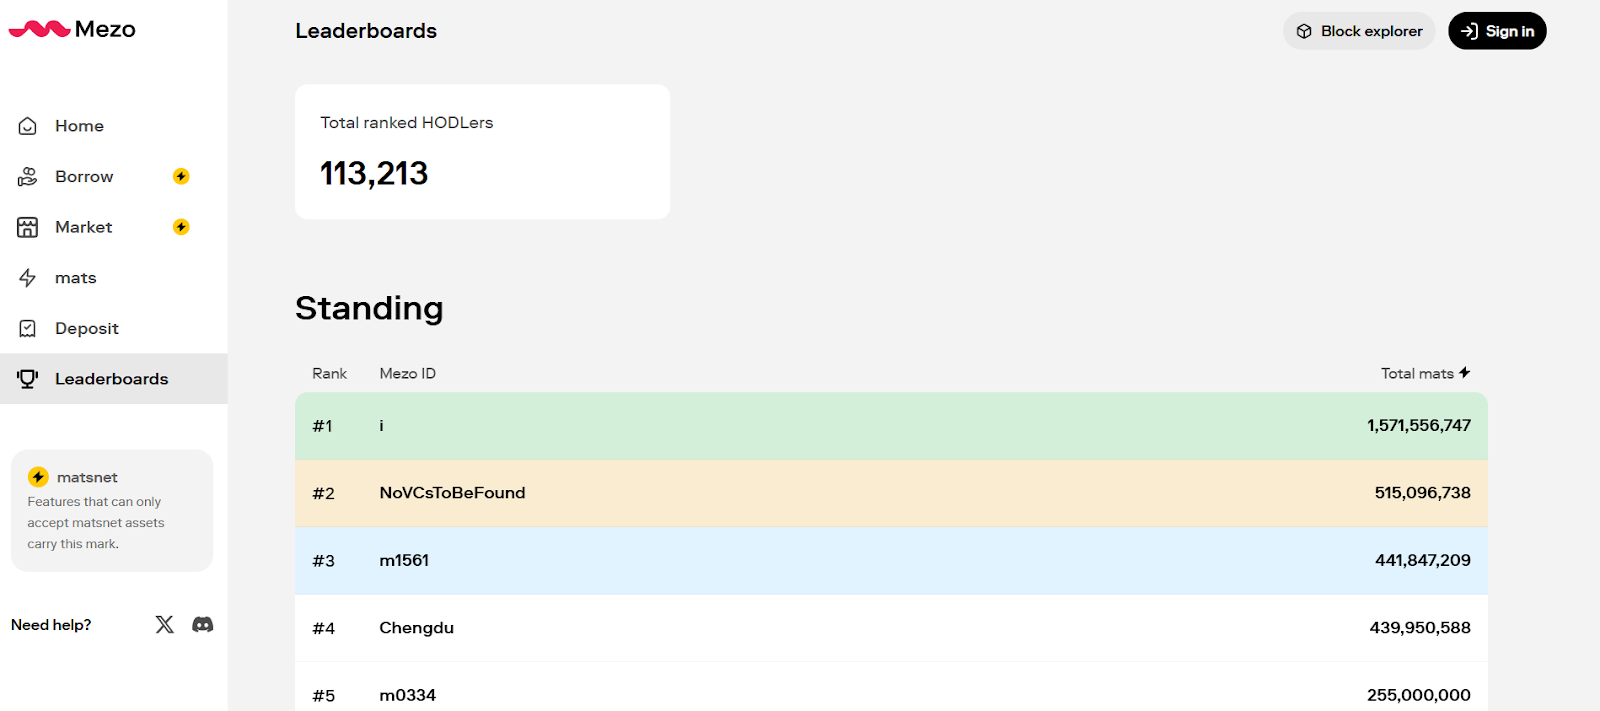Screen dimensions: 1600x711
Task: Open the X (Twitter) help link
Action: [x=165, y=624]
